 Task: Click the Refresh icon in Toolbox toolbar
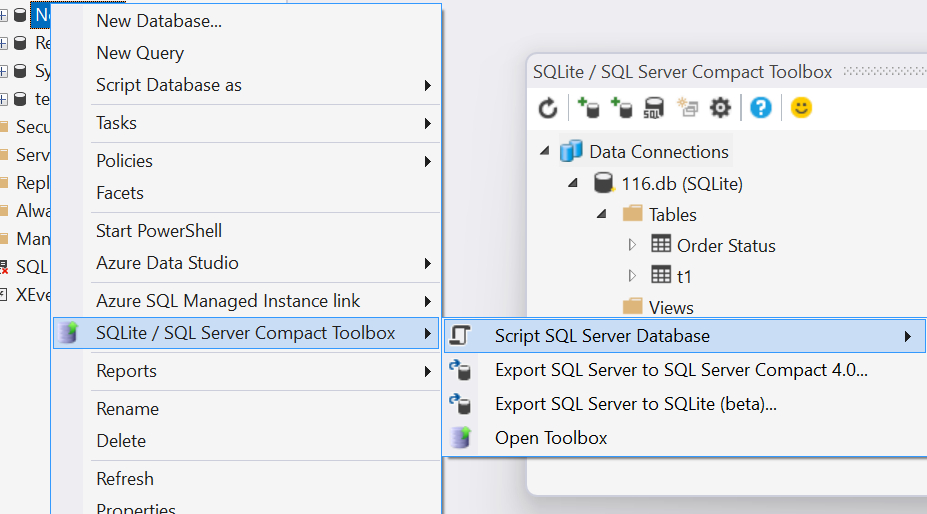(548, 108)
